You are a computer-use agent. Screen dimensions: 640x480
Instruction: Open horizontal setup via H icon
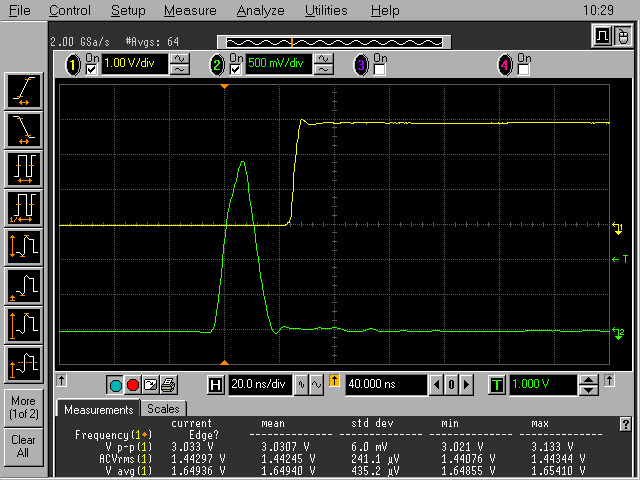[x=215, y=385]
